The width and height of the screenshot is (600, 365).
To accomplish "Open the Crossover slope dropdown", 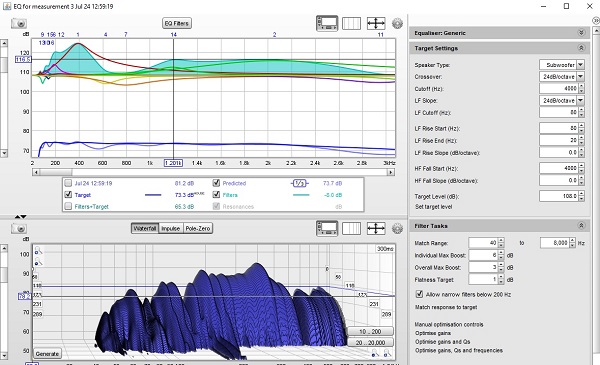I will (x=580, y=77).
